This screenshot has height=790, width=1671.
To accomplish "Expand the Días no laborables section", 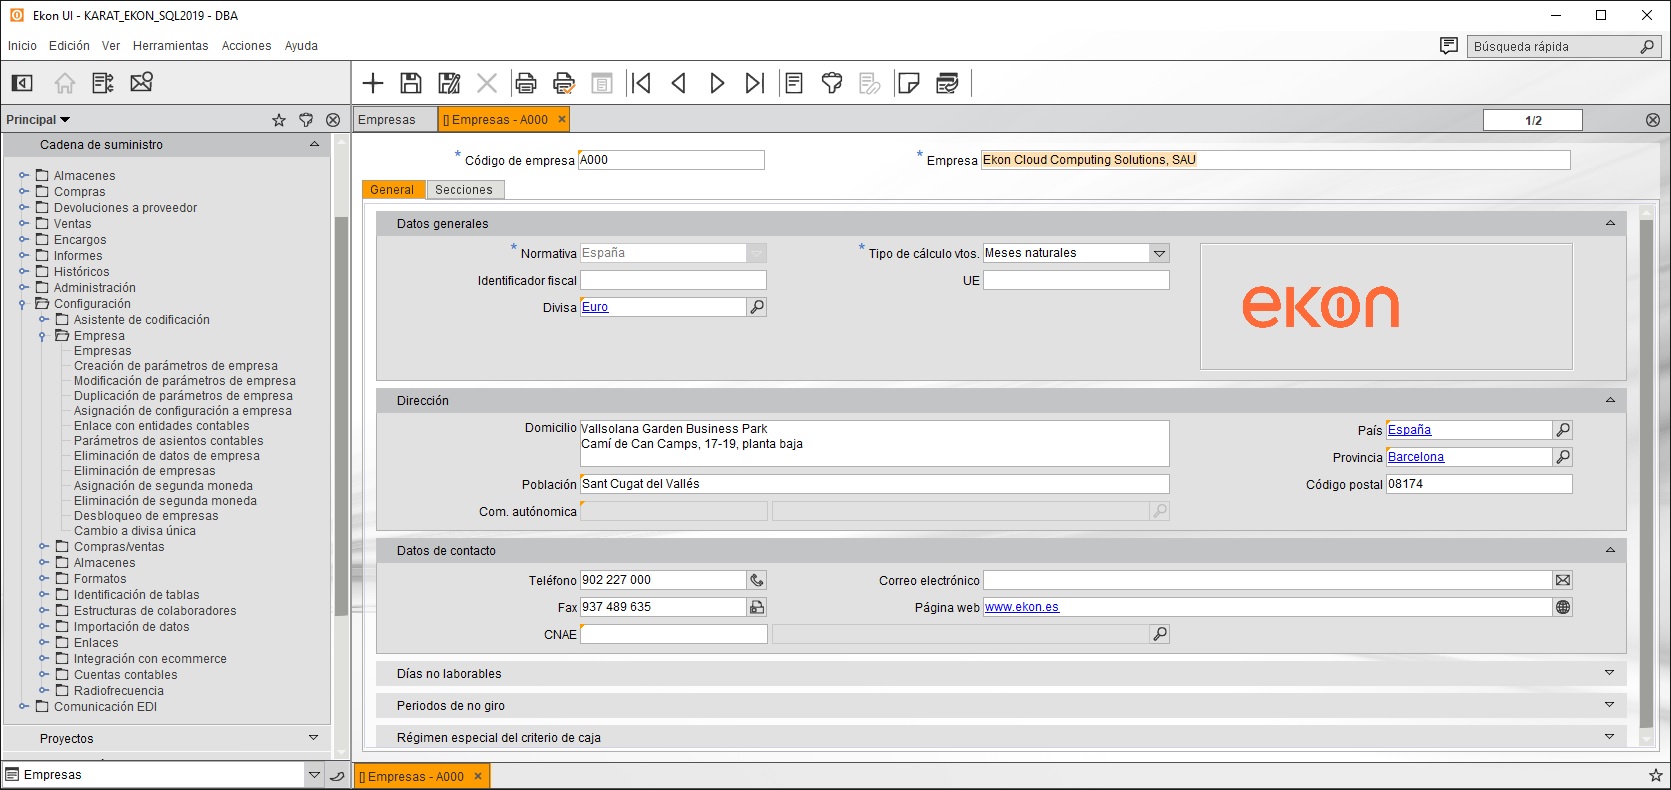I will 1609,673.
